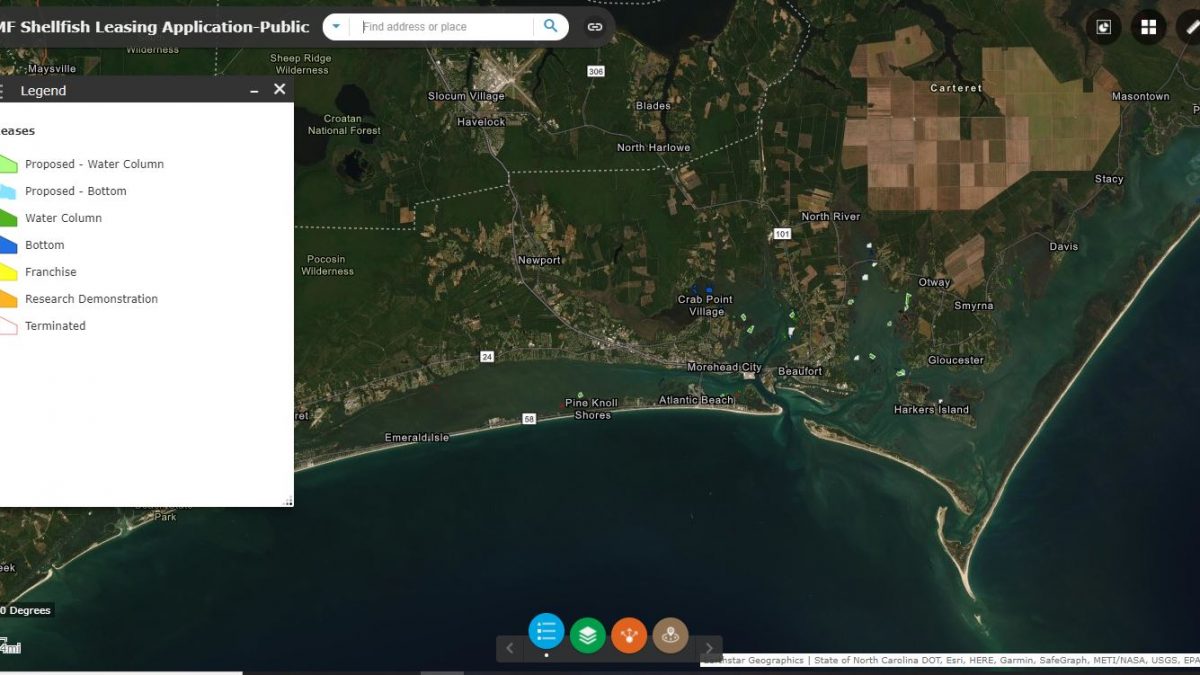Expand the search source dropdown arrow
The image size is (1200, 675).
pyautogui.click(x=336, y=27)
